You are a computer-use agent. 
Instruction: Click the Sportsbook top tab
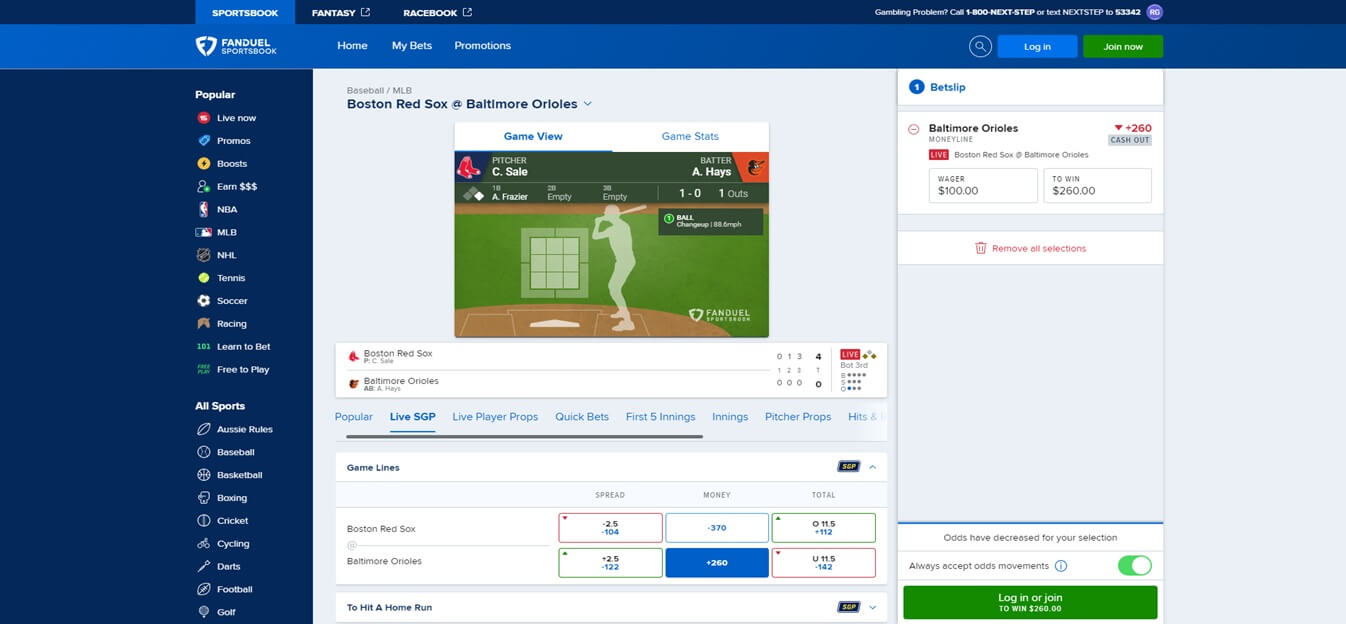coord(245,12)
